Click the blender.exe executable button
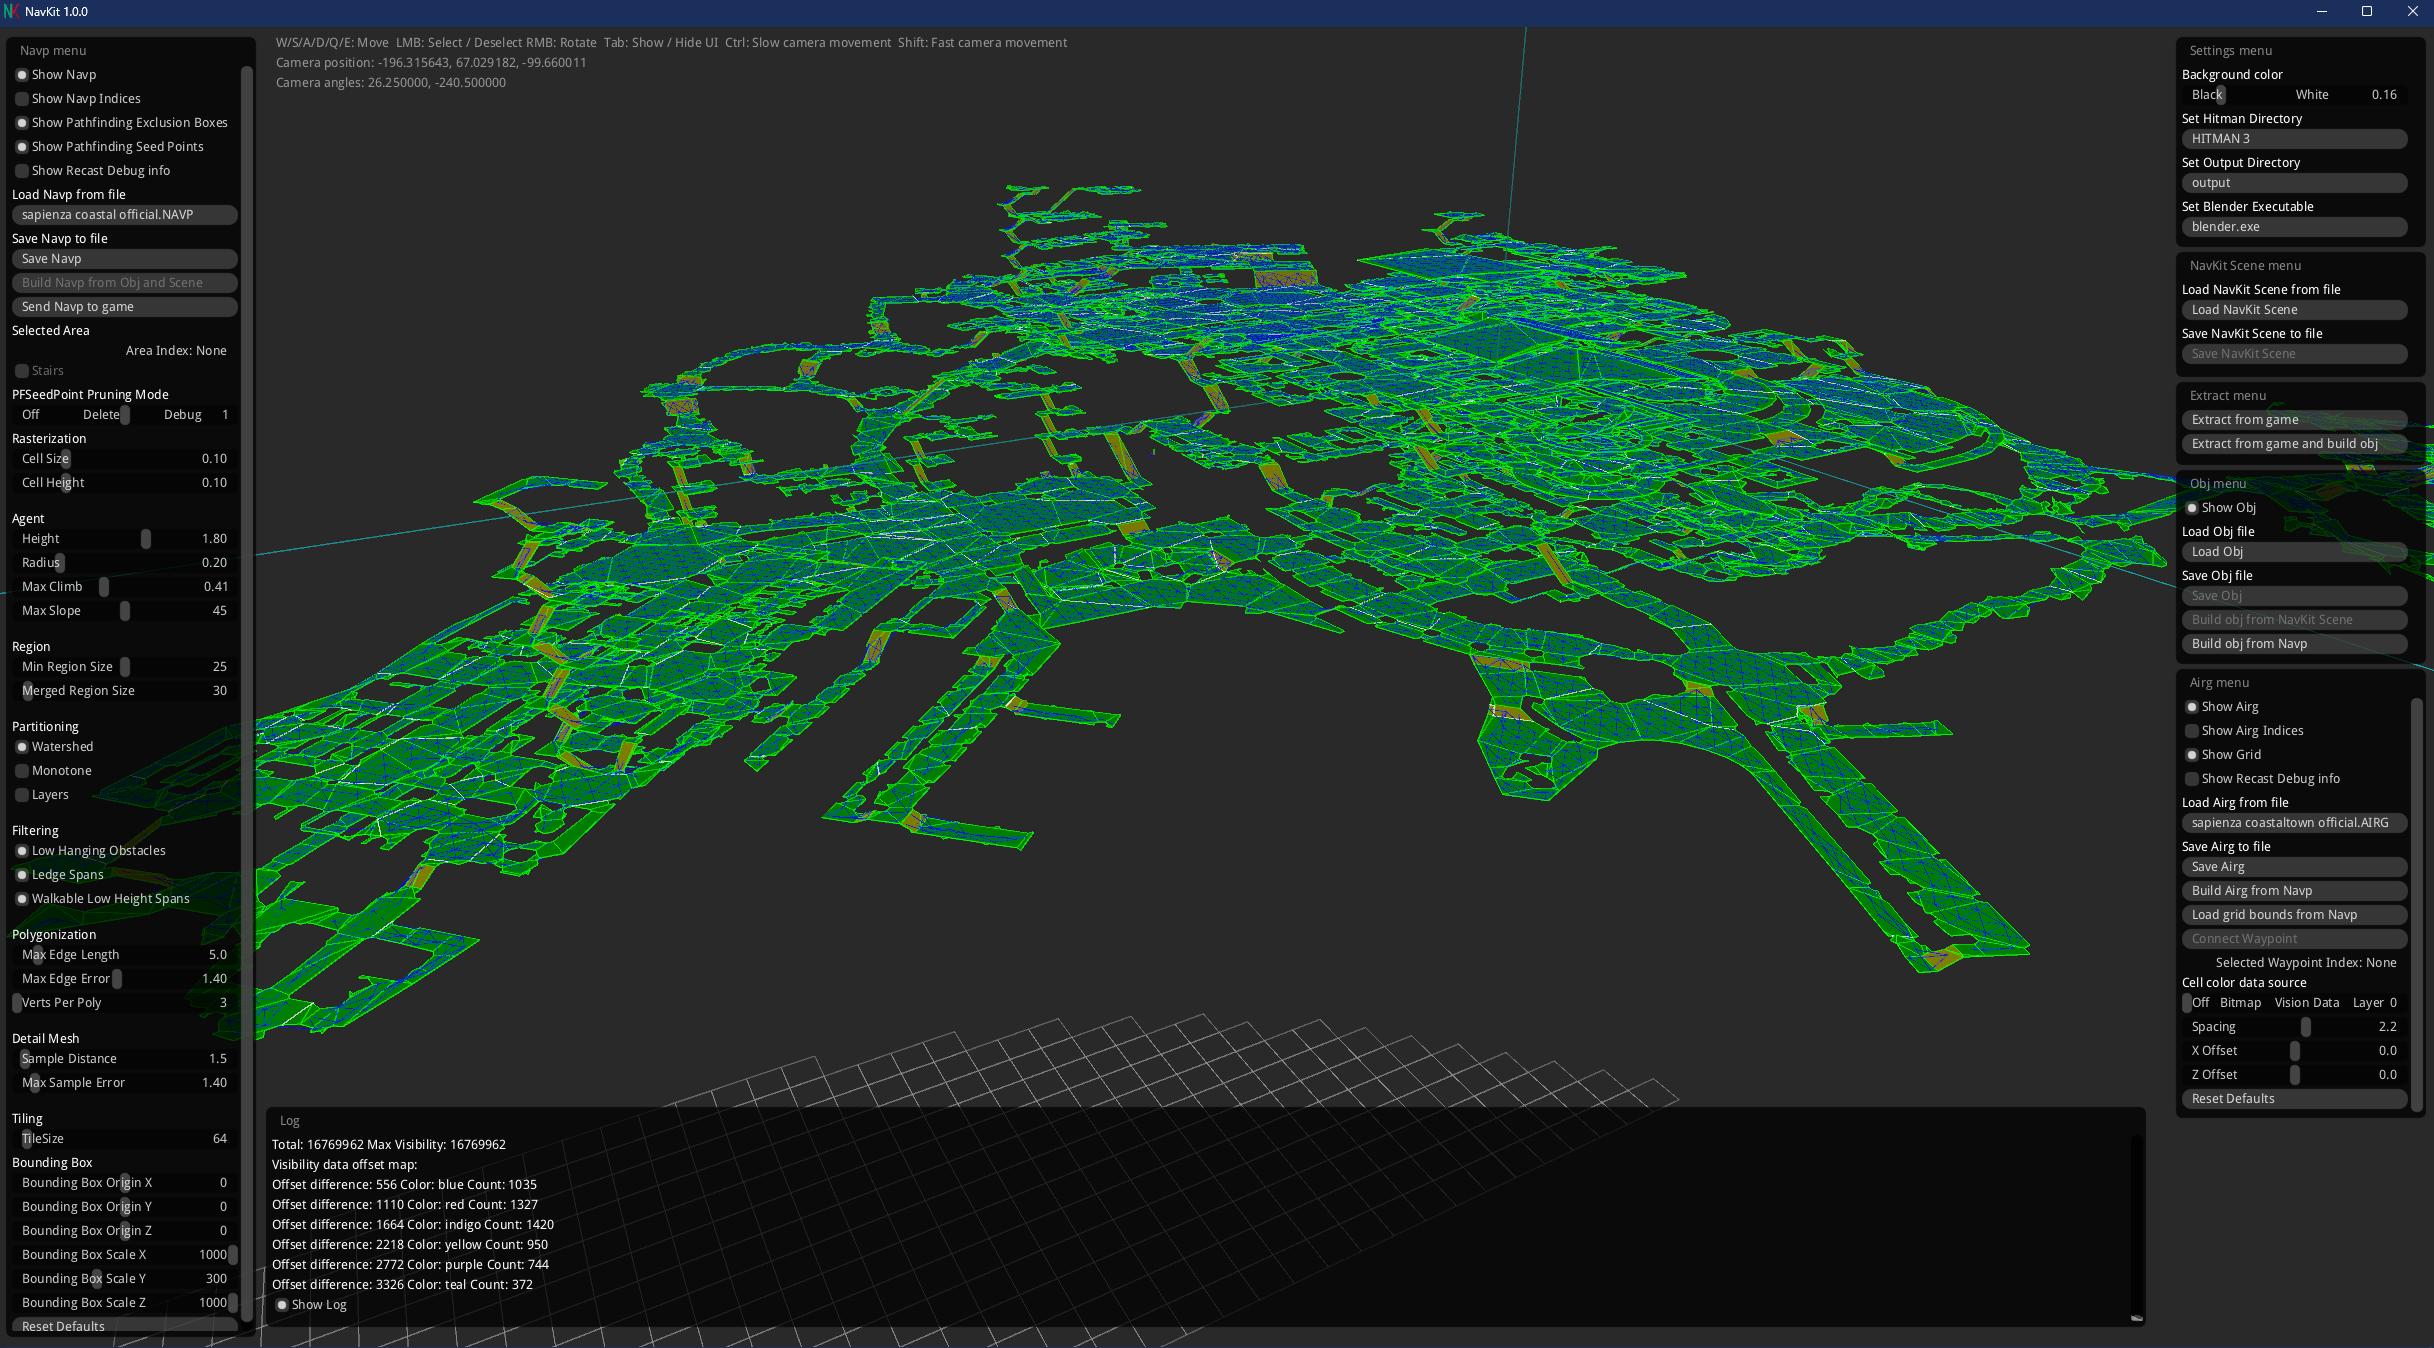Image resolution: width=2434 pixels, height=1348 pixels. pos(2294,227)
